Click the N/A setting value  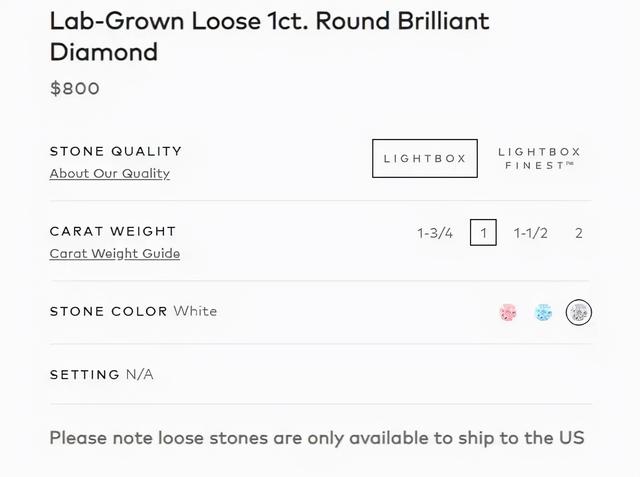[140, 374]
